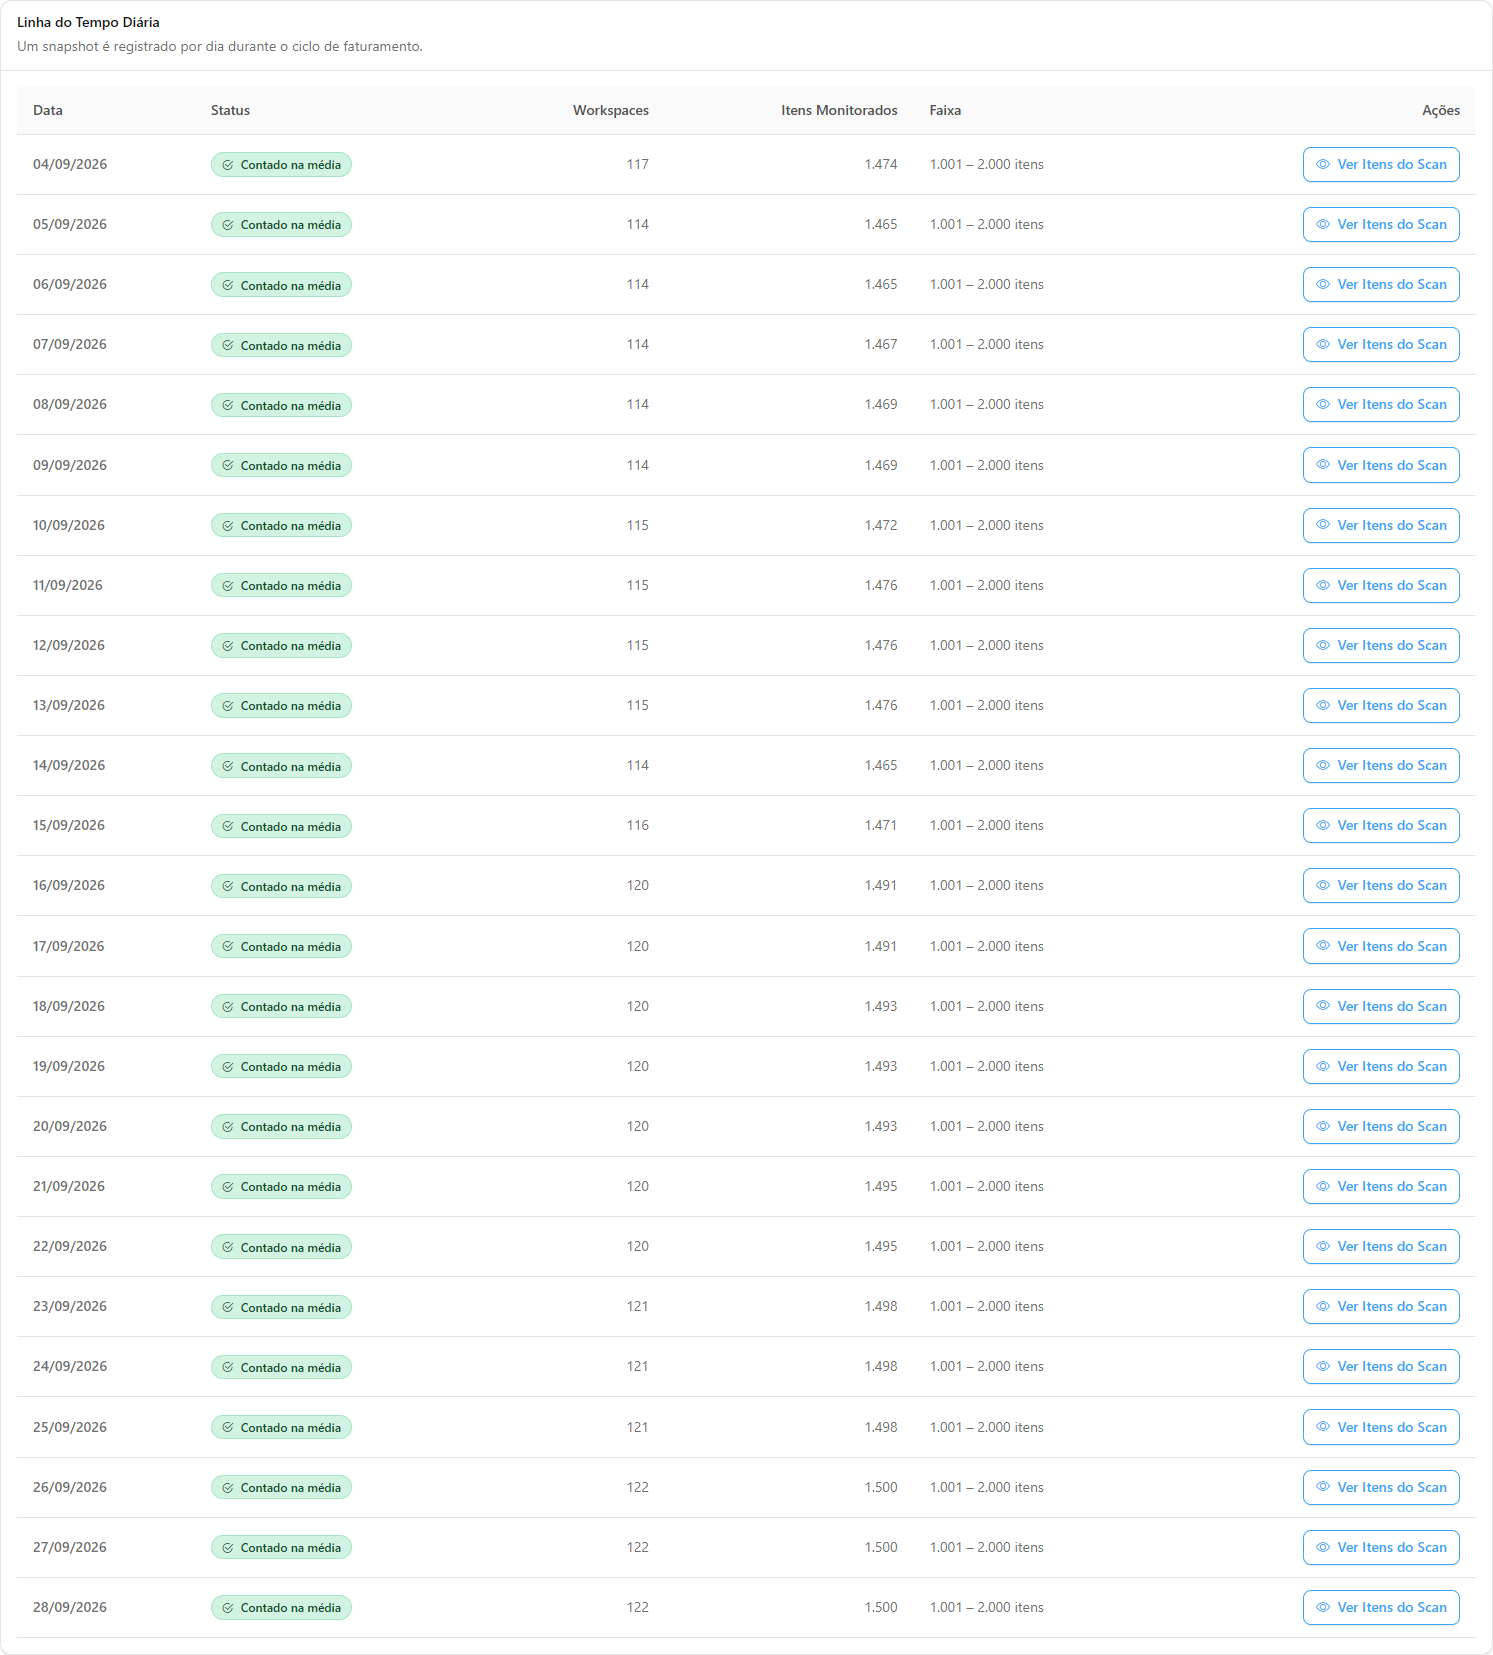Open Ver Itens do Scan for 28/09/2026
This screenshot has height=1655, width=1493.
pos(1381,1607)
